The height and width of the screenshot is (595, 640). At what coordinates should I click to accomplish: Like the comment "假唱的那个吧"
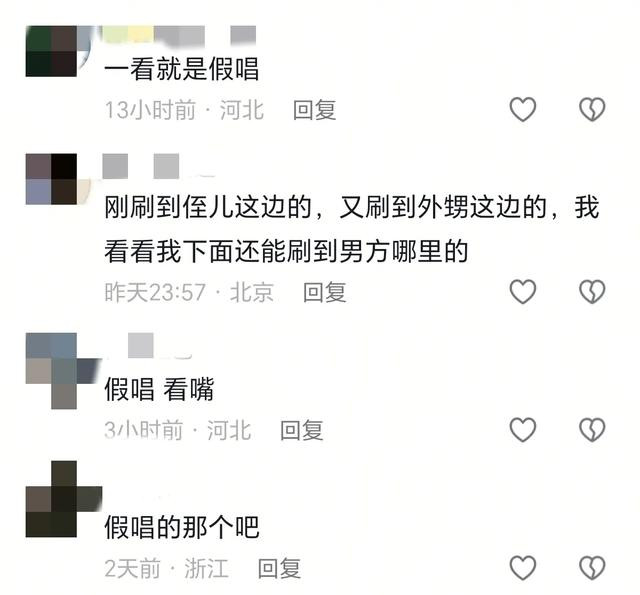[522, 568]
